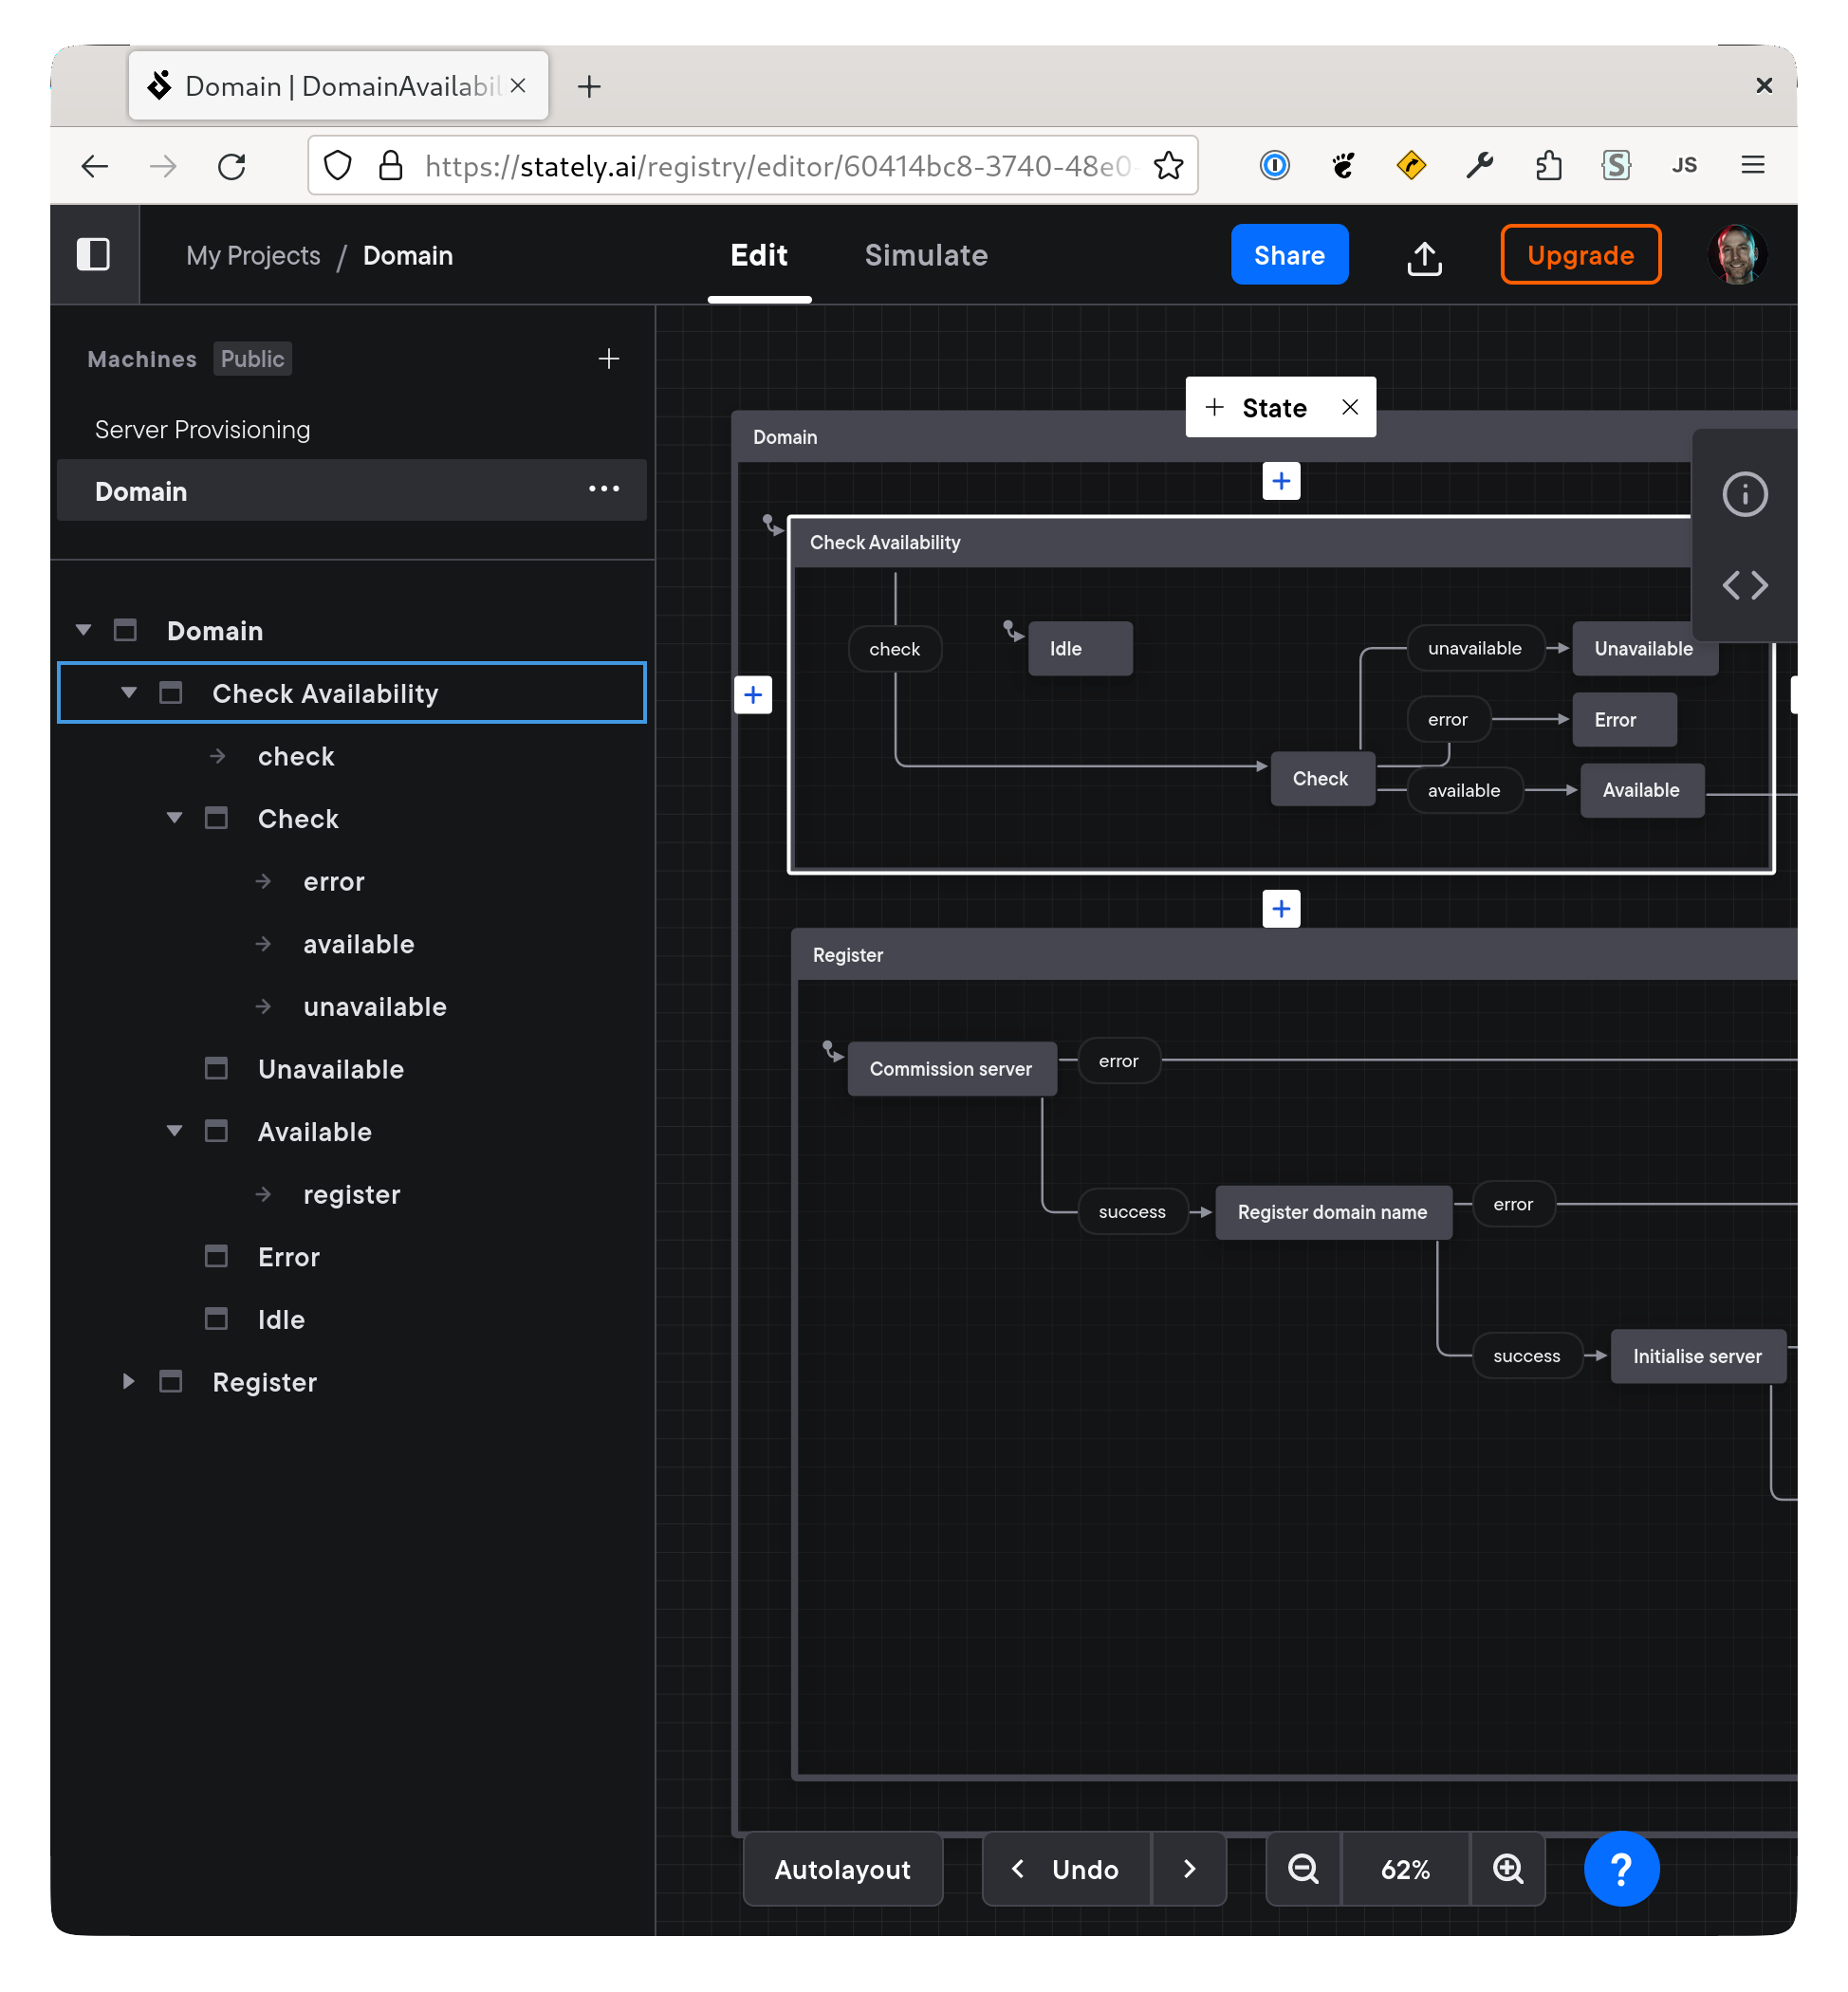The image size is (1848, 1992).
Task: Click the Share button
Action: [x=1290, y=254]
